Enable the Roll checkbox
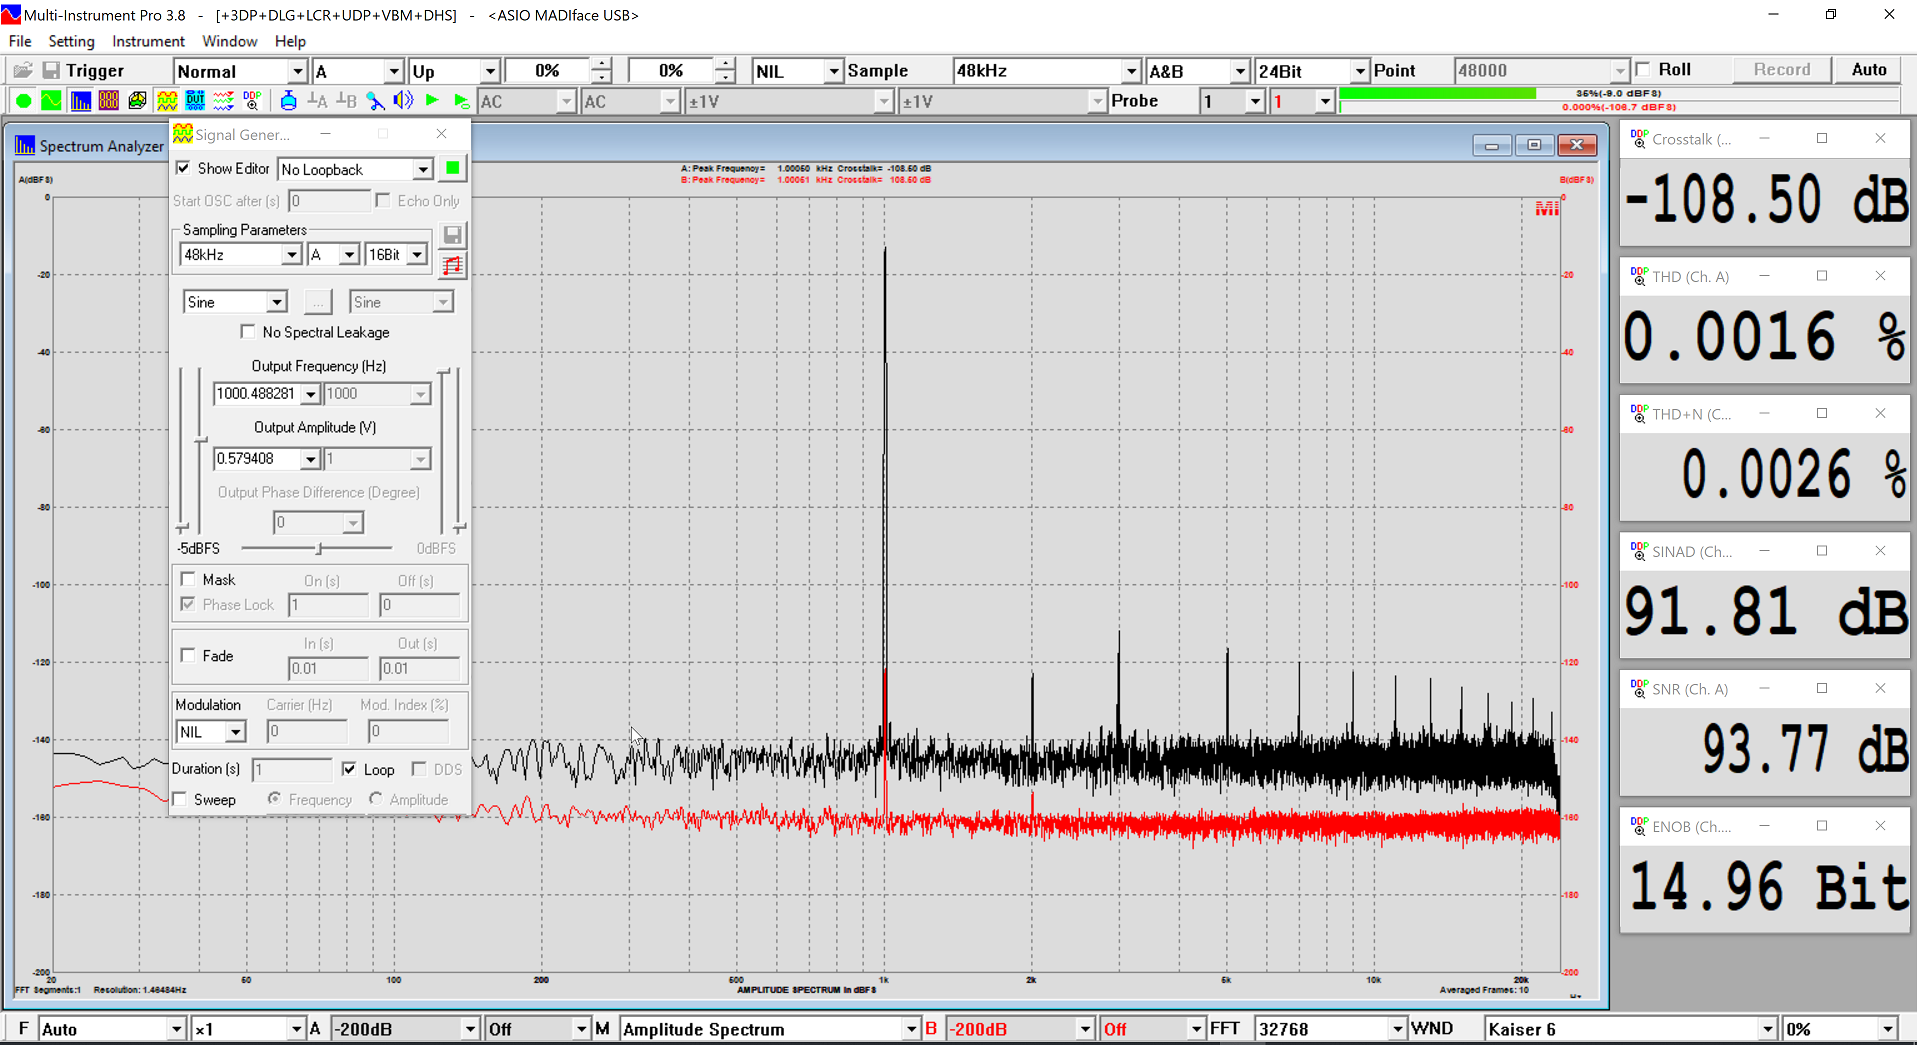This screenshot has width=1917, height=1045. [x=1642, y=69]
